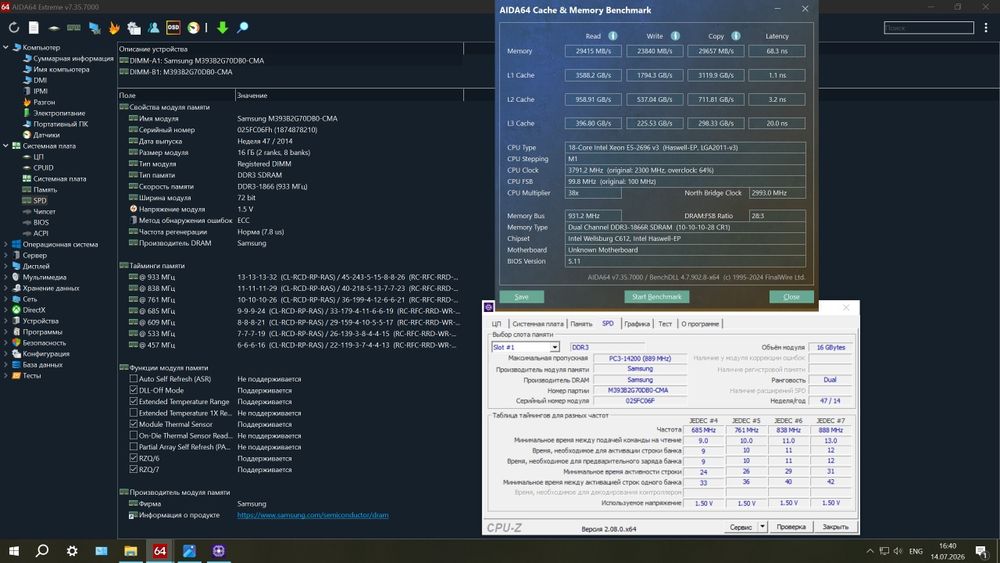Switch to AIDA64 taskbar icon
Image resolution: width=1000 pixels, height=563 pixels.
(x=160, y=551)
